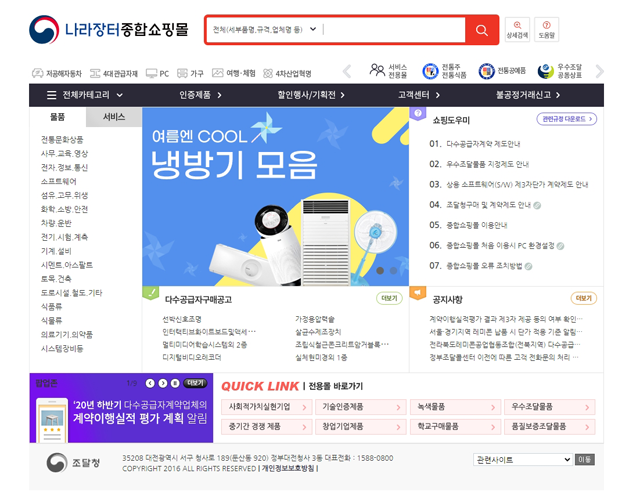
Task: Switch to the 물품 tab
Action: [x=58, y=117]
